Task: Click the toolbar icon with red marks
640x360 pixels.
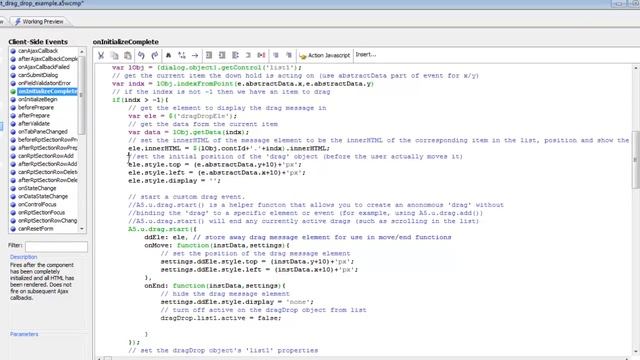Action: (x=261, y=55)
